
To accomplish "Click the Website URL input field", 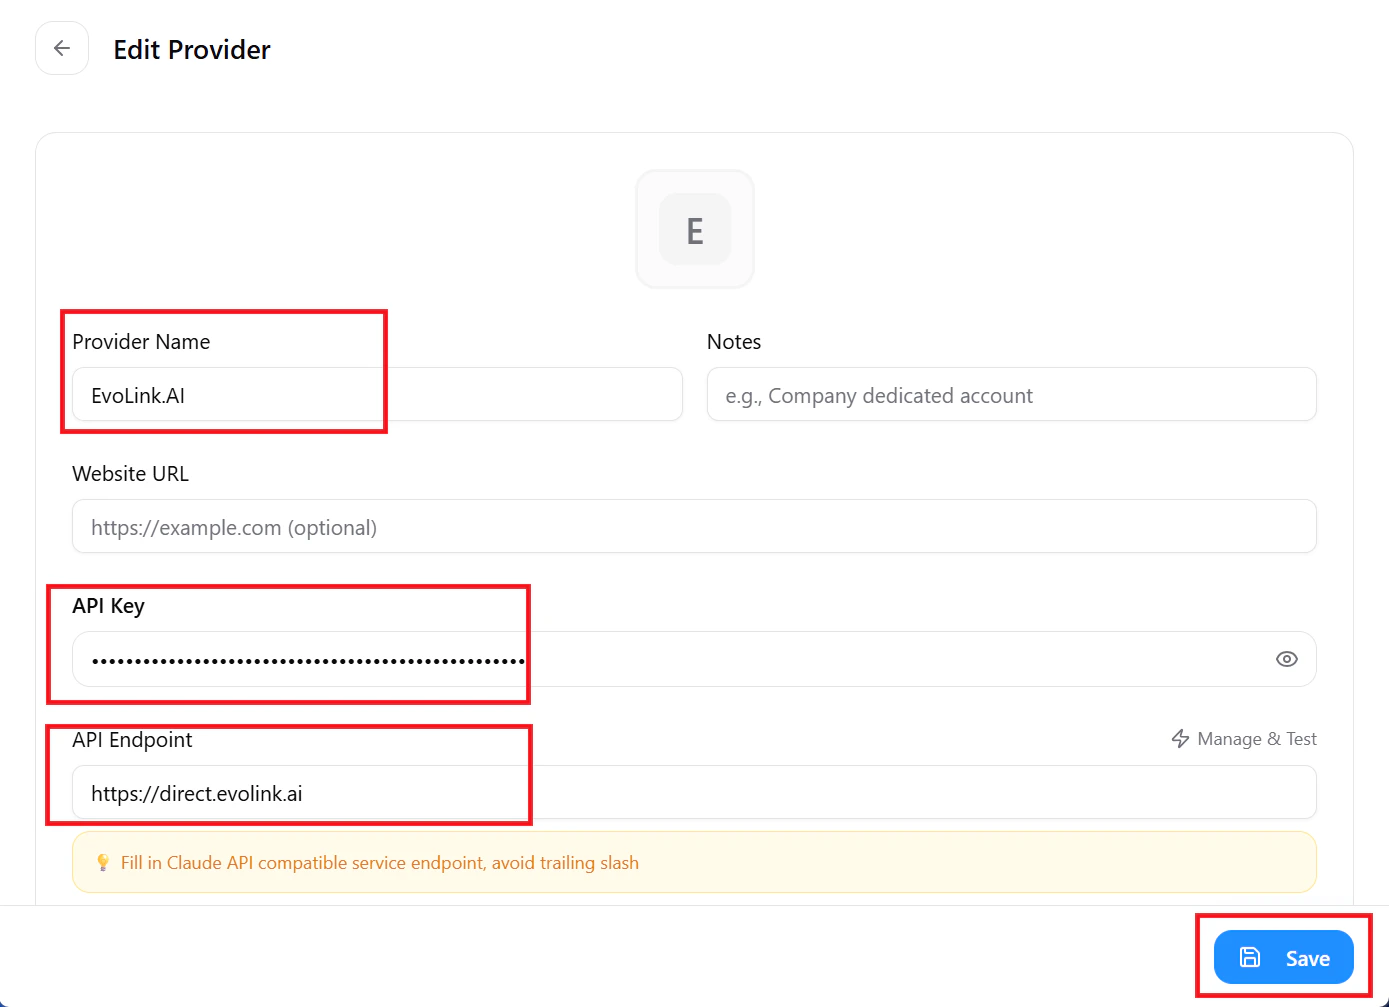I will 694,526.
